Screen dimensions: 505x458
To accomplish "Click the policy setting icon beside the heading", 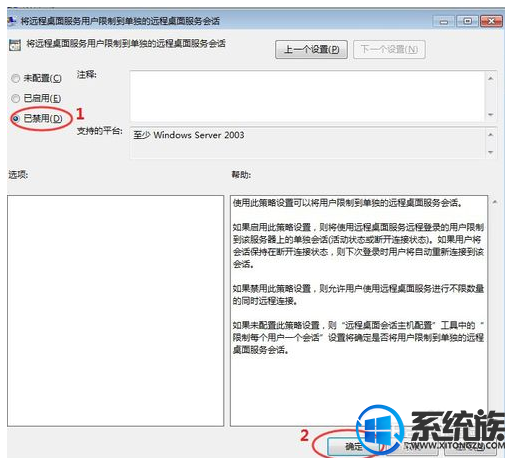I will [x=15, y=45].
